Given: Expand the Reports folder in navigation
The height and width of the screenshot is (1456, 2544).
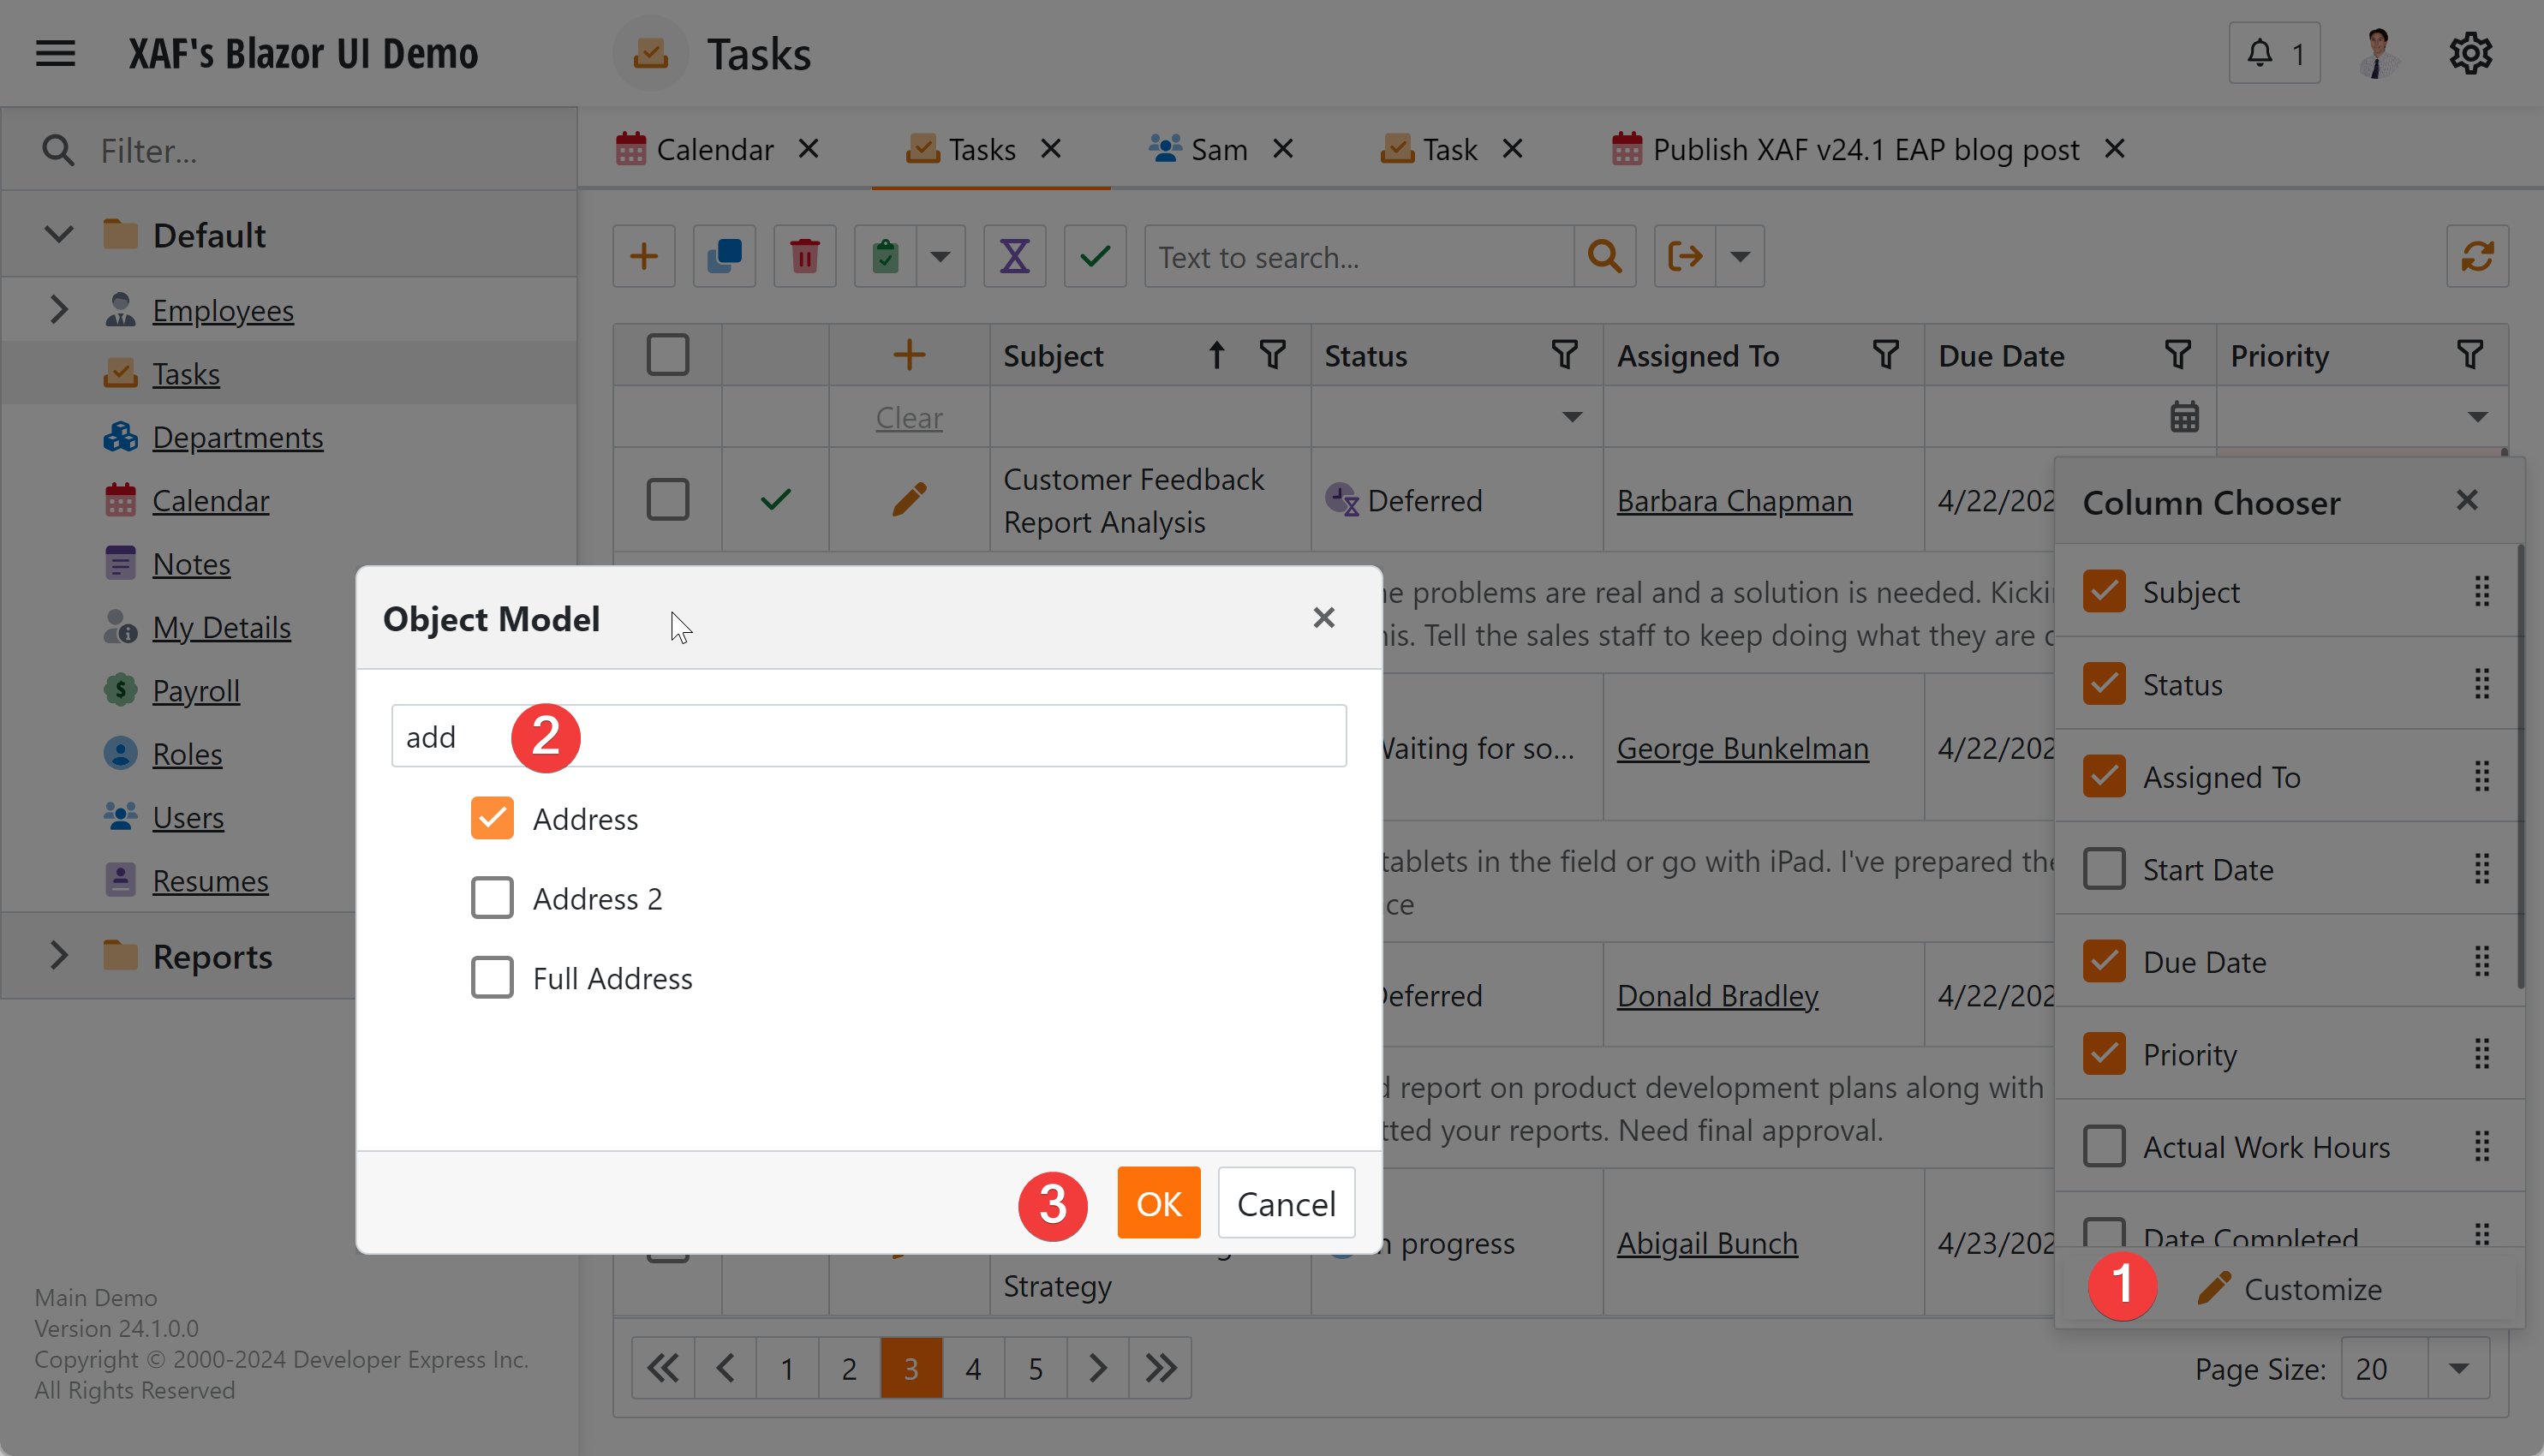Looking at the screenshot, I should (59, 956).
